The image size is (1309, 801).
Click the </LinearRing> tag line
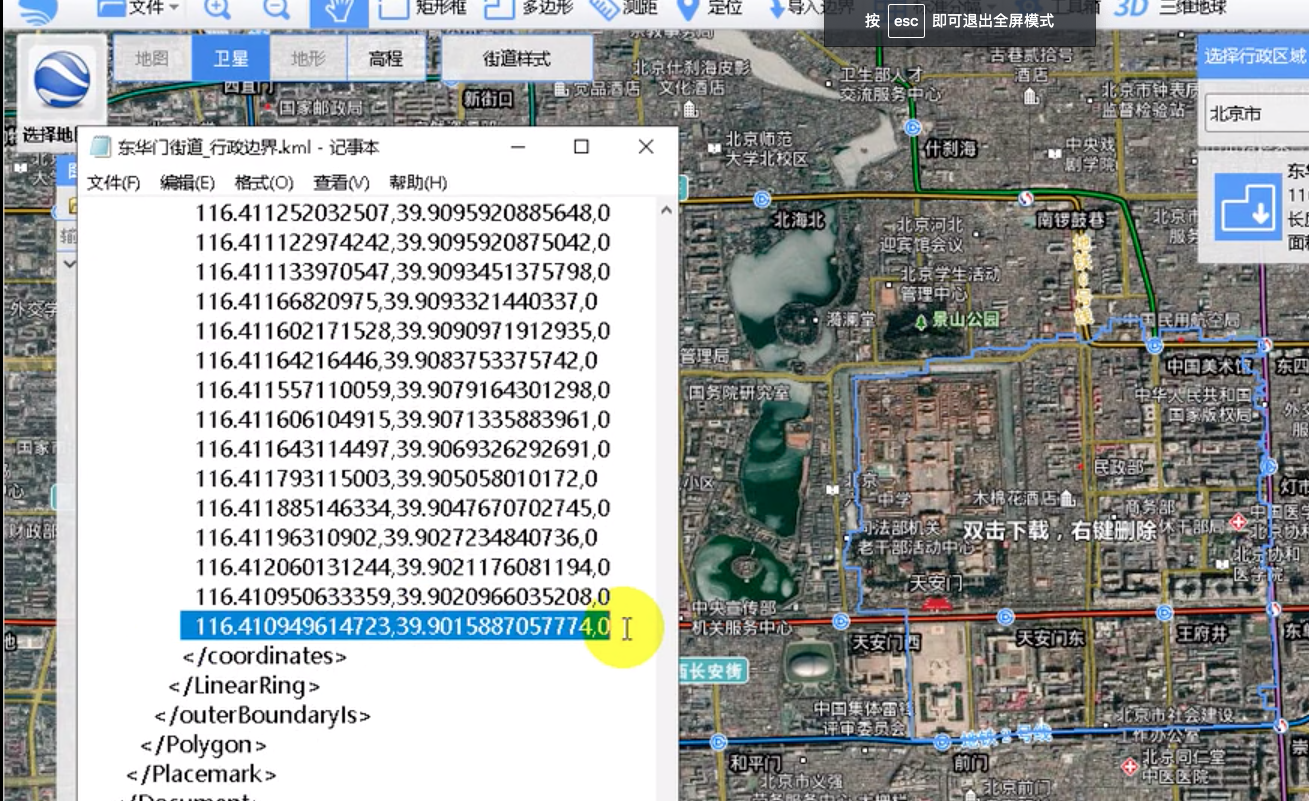point(244,686)
